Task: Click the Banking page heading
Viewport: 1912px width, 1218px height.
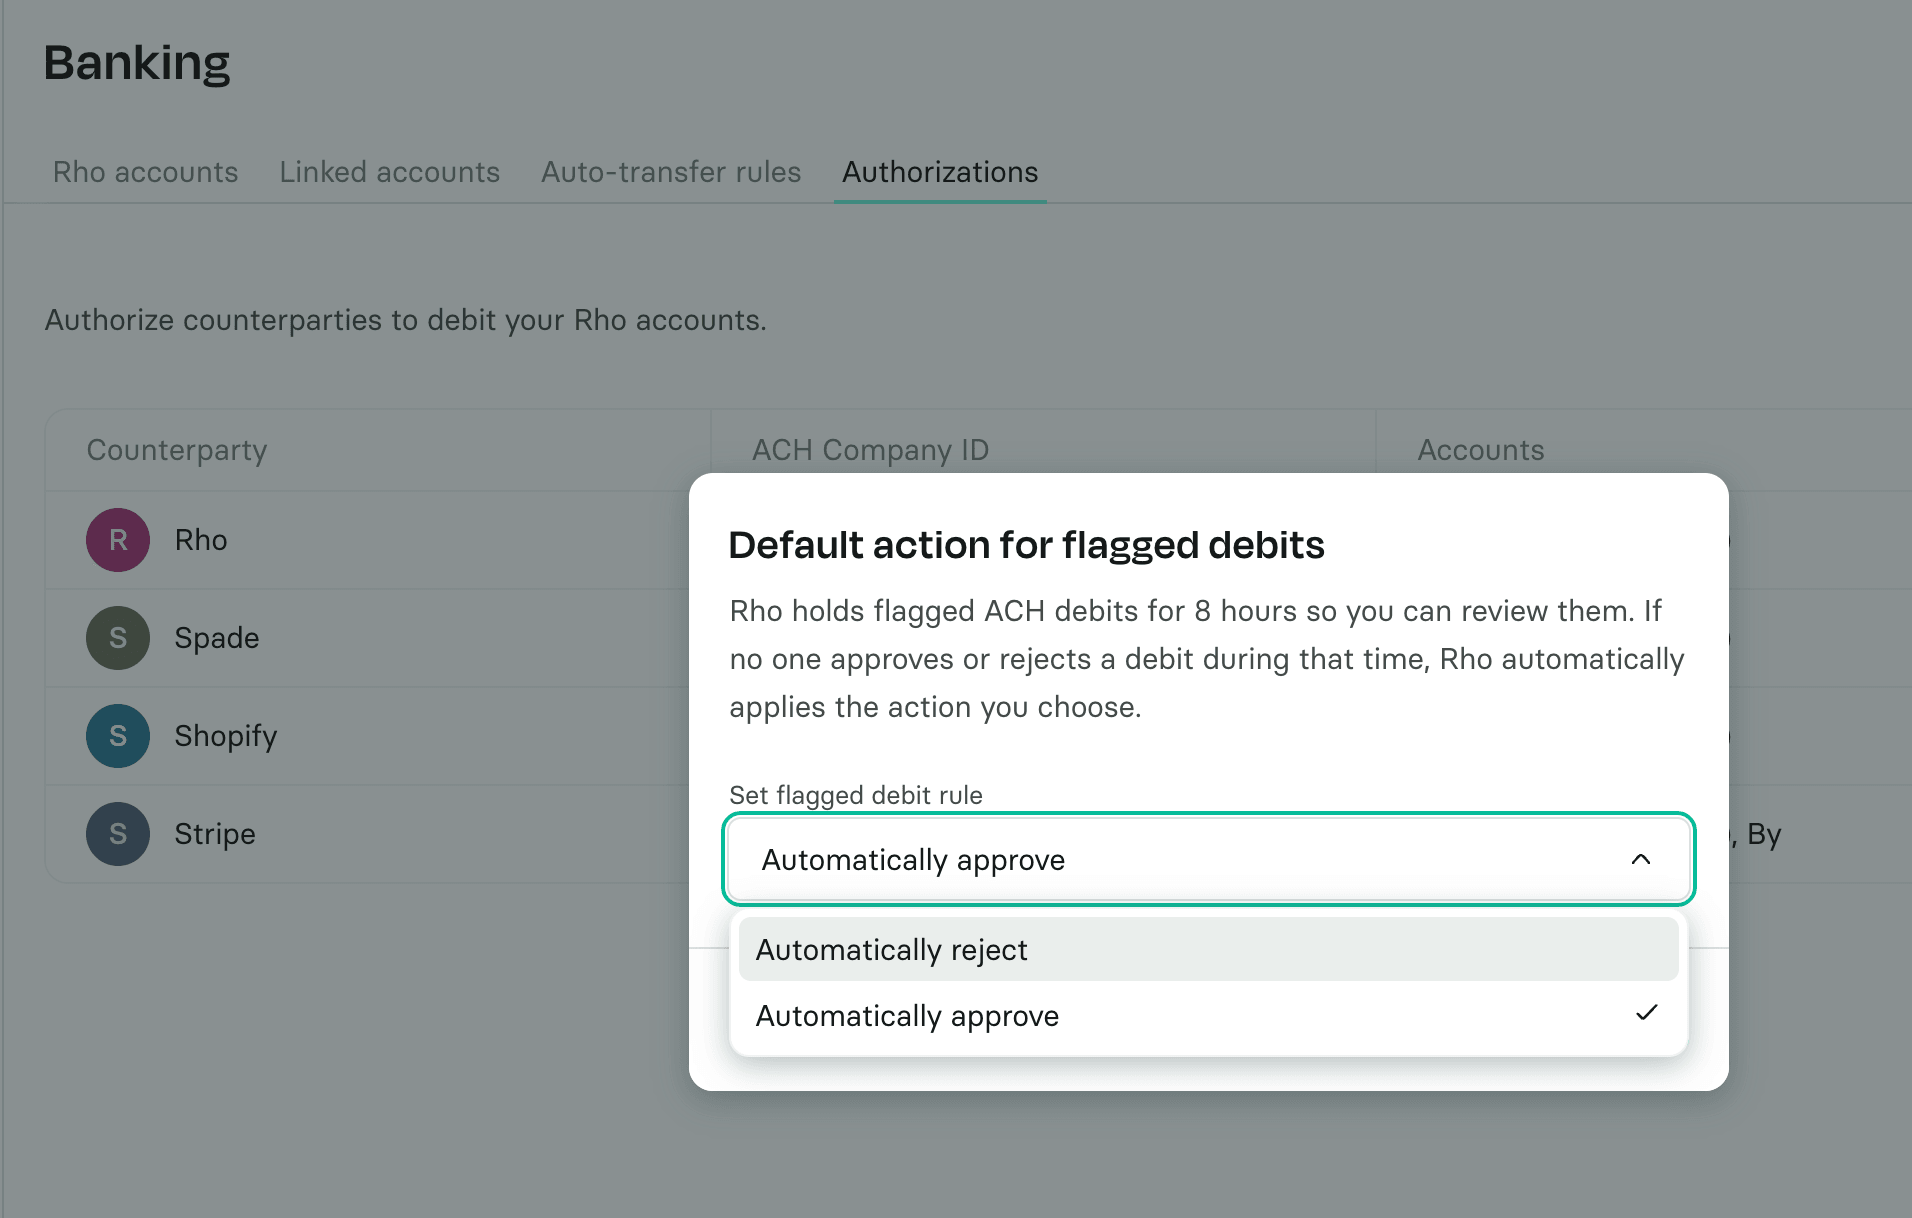Action: [137, 63]
